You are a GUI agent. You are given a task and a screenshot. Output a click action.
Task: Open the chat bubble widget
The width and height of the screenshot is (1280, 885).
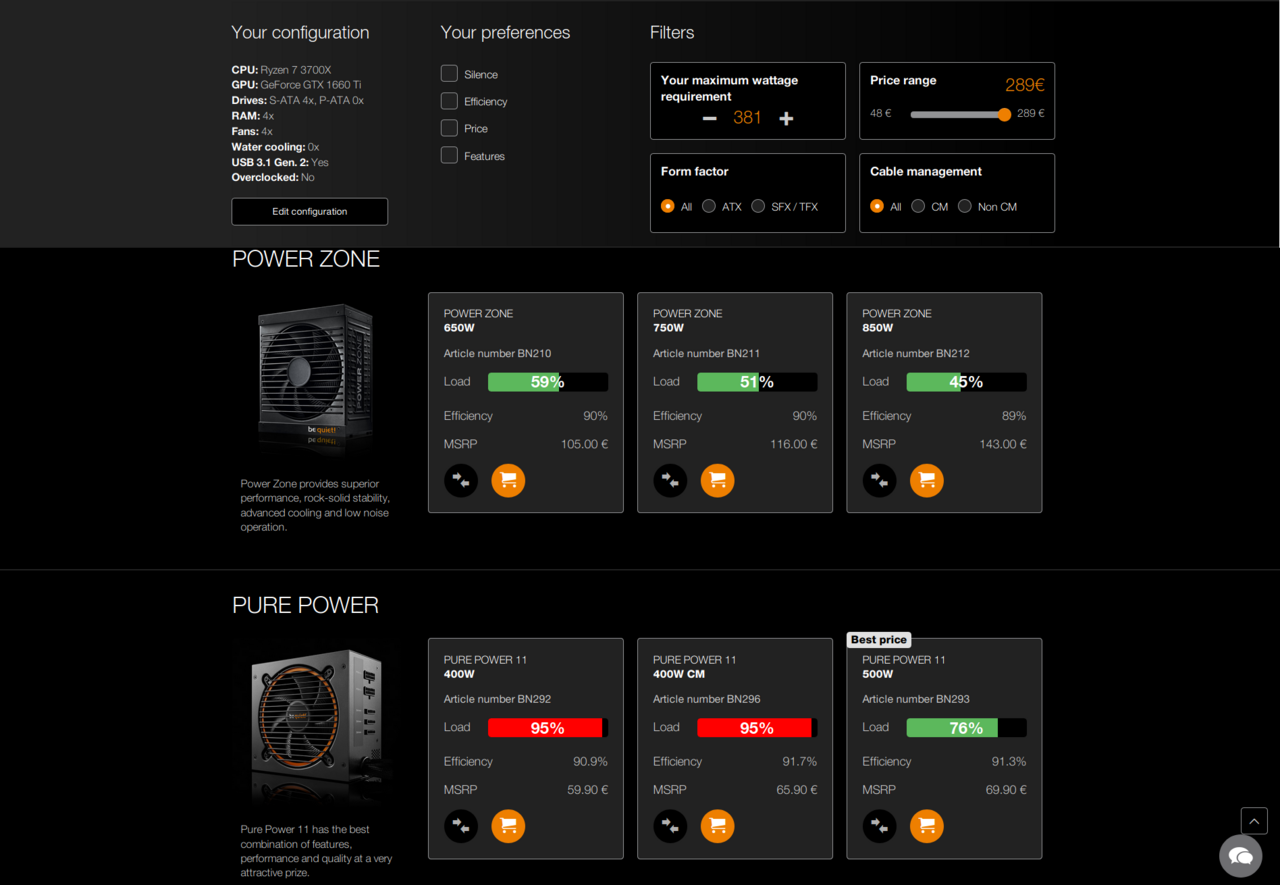(1240, 856)
